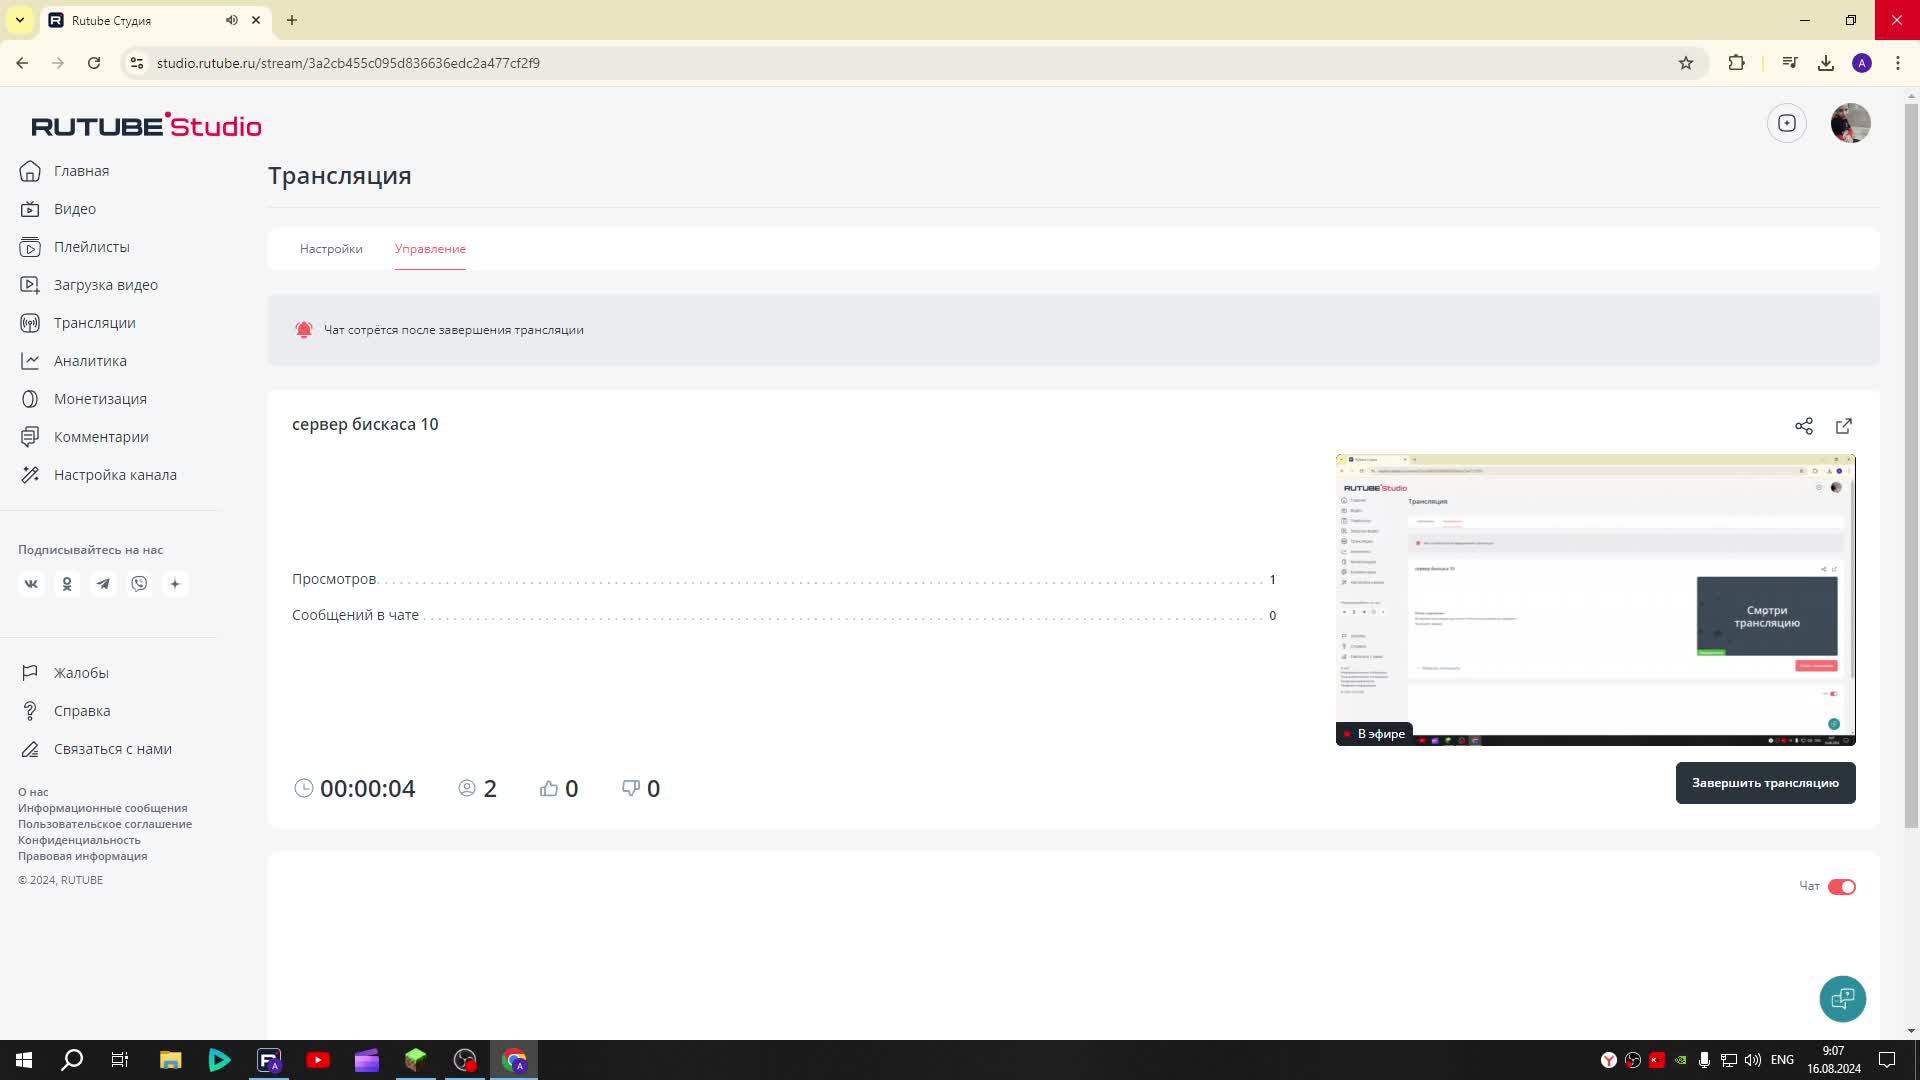
Task: Open stream in new window icon
Action: (x=1844, y=426)
